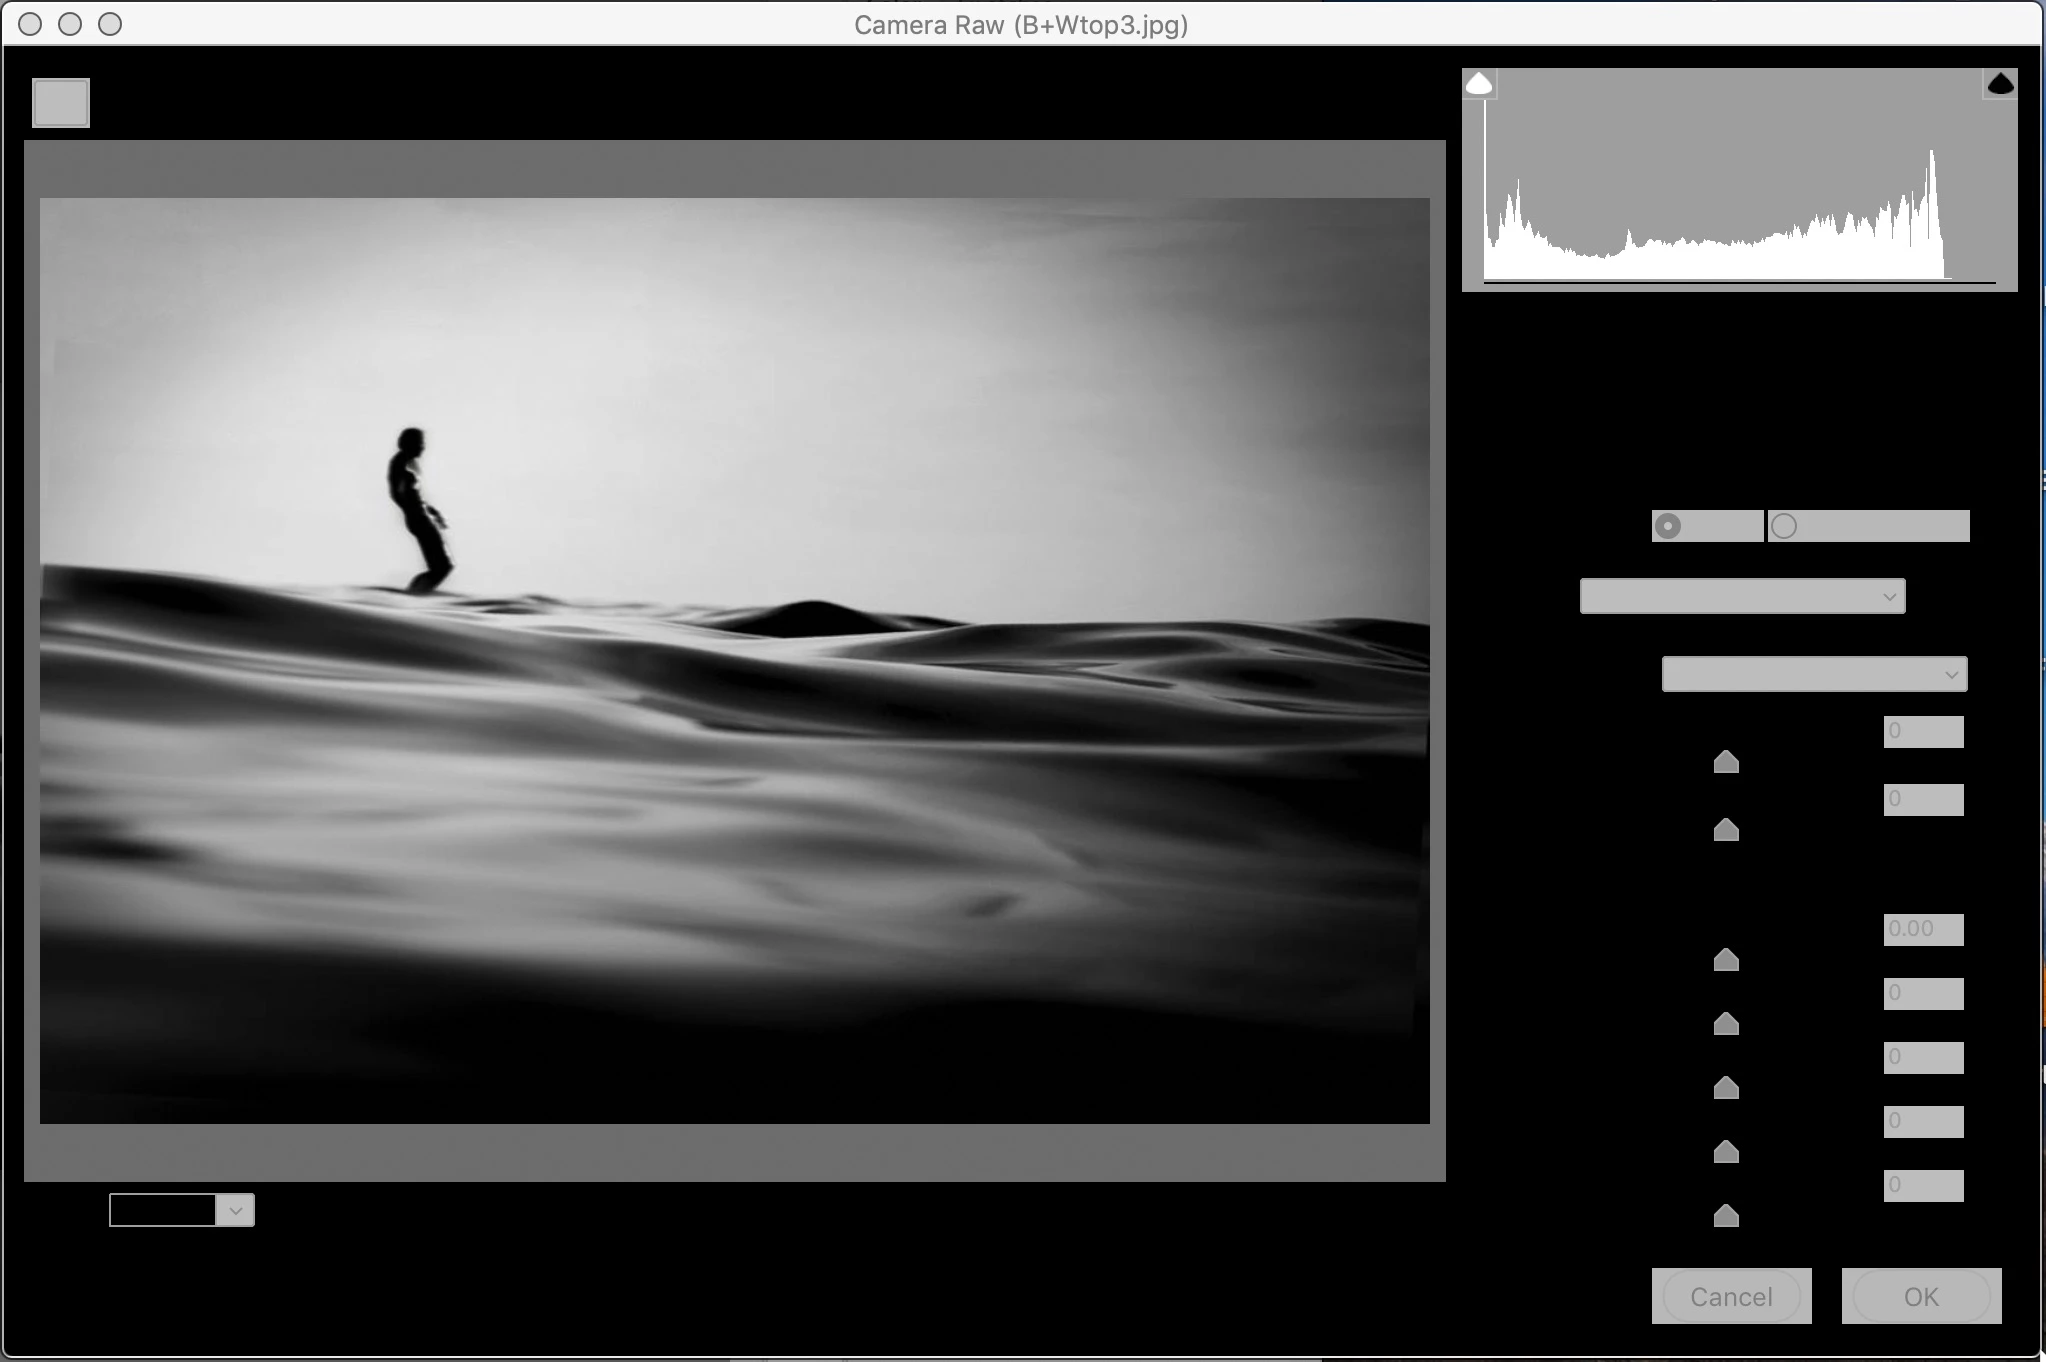Toggle the black clipping warning triangle on histogram
The image size is (2046, 1362).
pos(2000,84)
